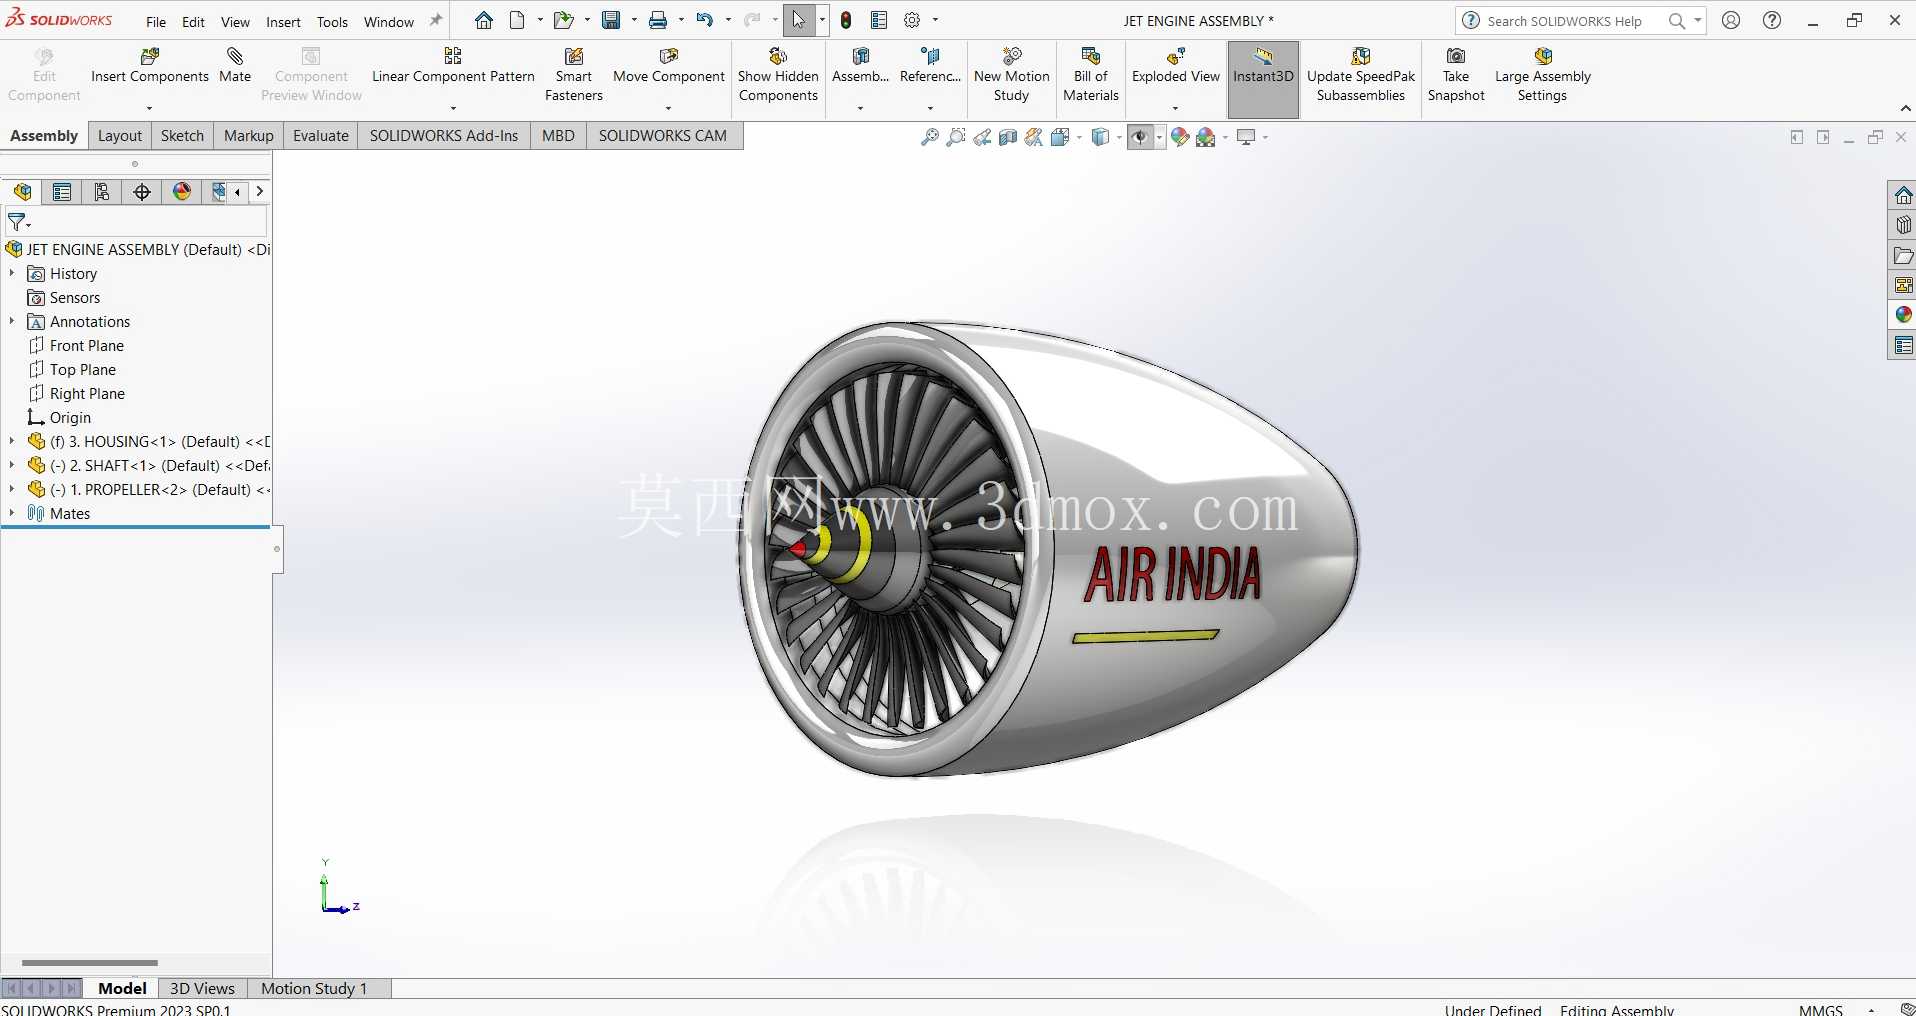Screen dimensions: 1916x1016
Task: Open Apply Scene icon
Action: pyautogui.click(x=1206, y=137)
